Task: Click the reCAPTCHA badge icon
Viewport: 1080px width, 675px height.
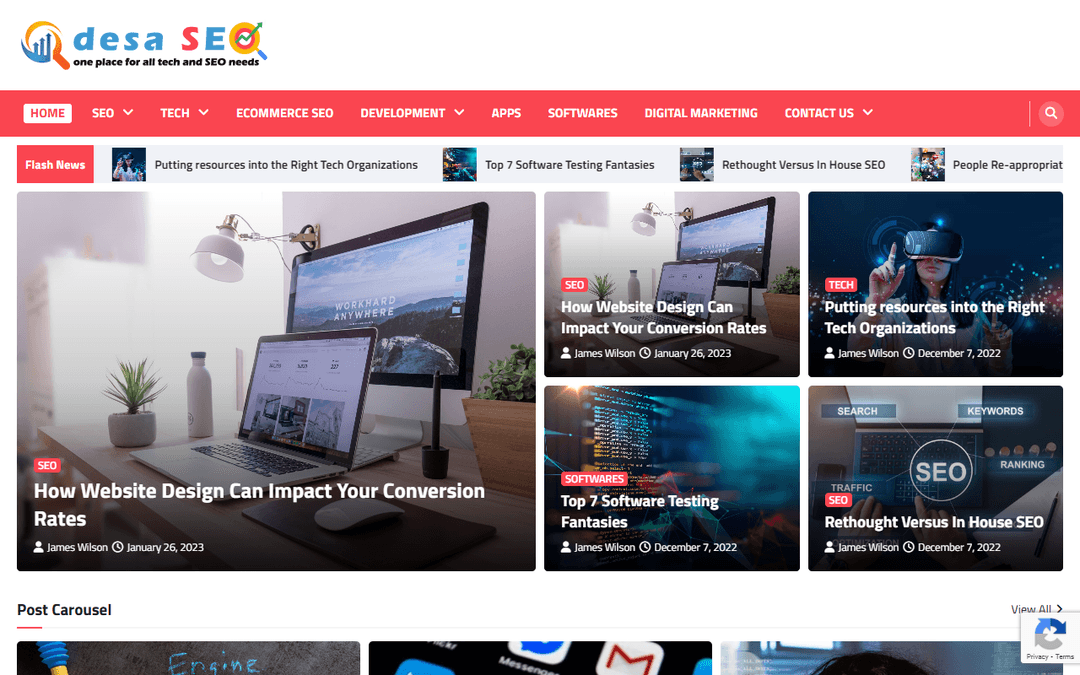Action: (x=1050, y=634)
